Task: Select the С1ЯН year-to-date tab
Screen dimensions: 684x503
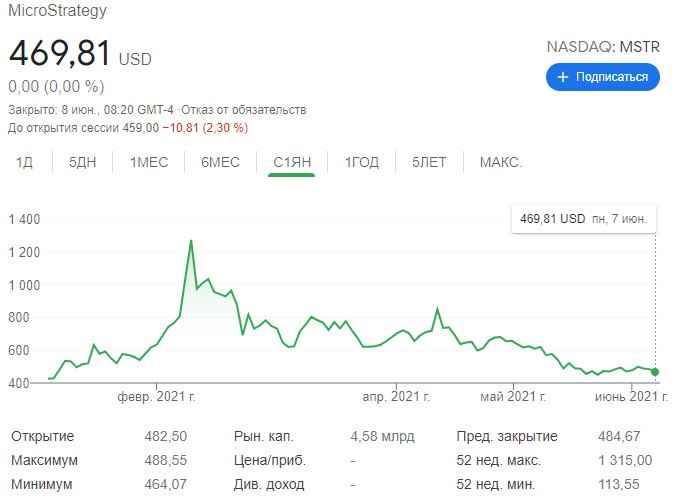Action: (x=292, y=162)
